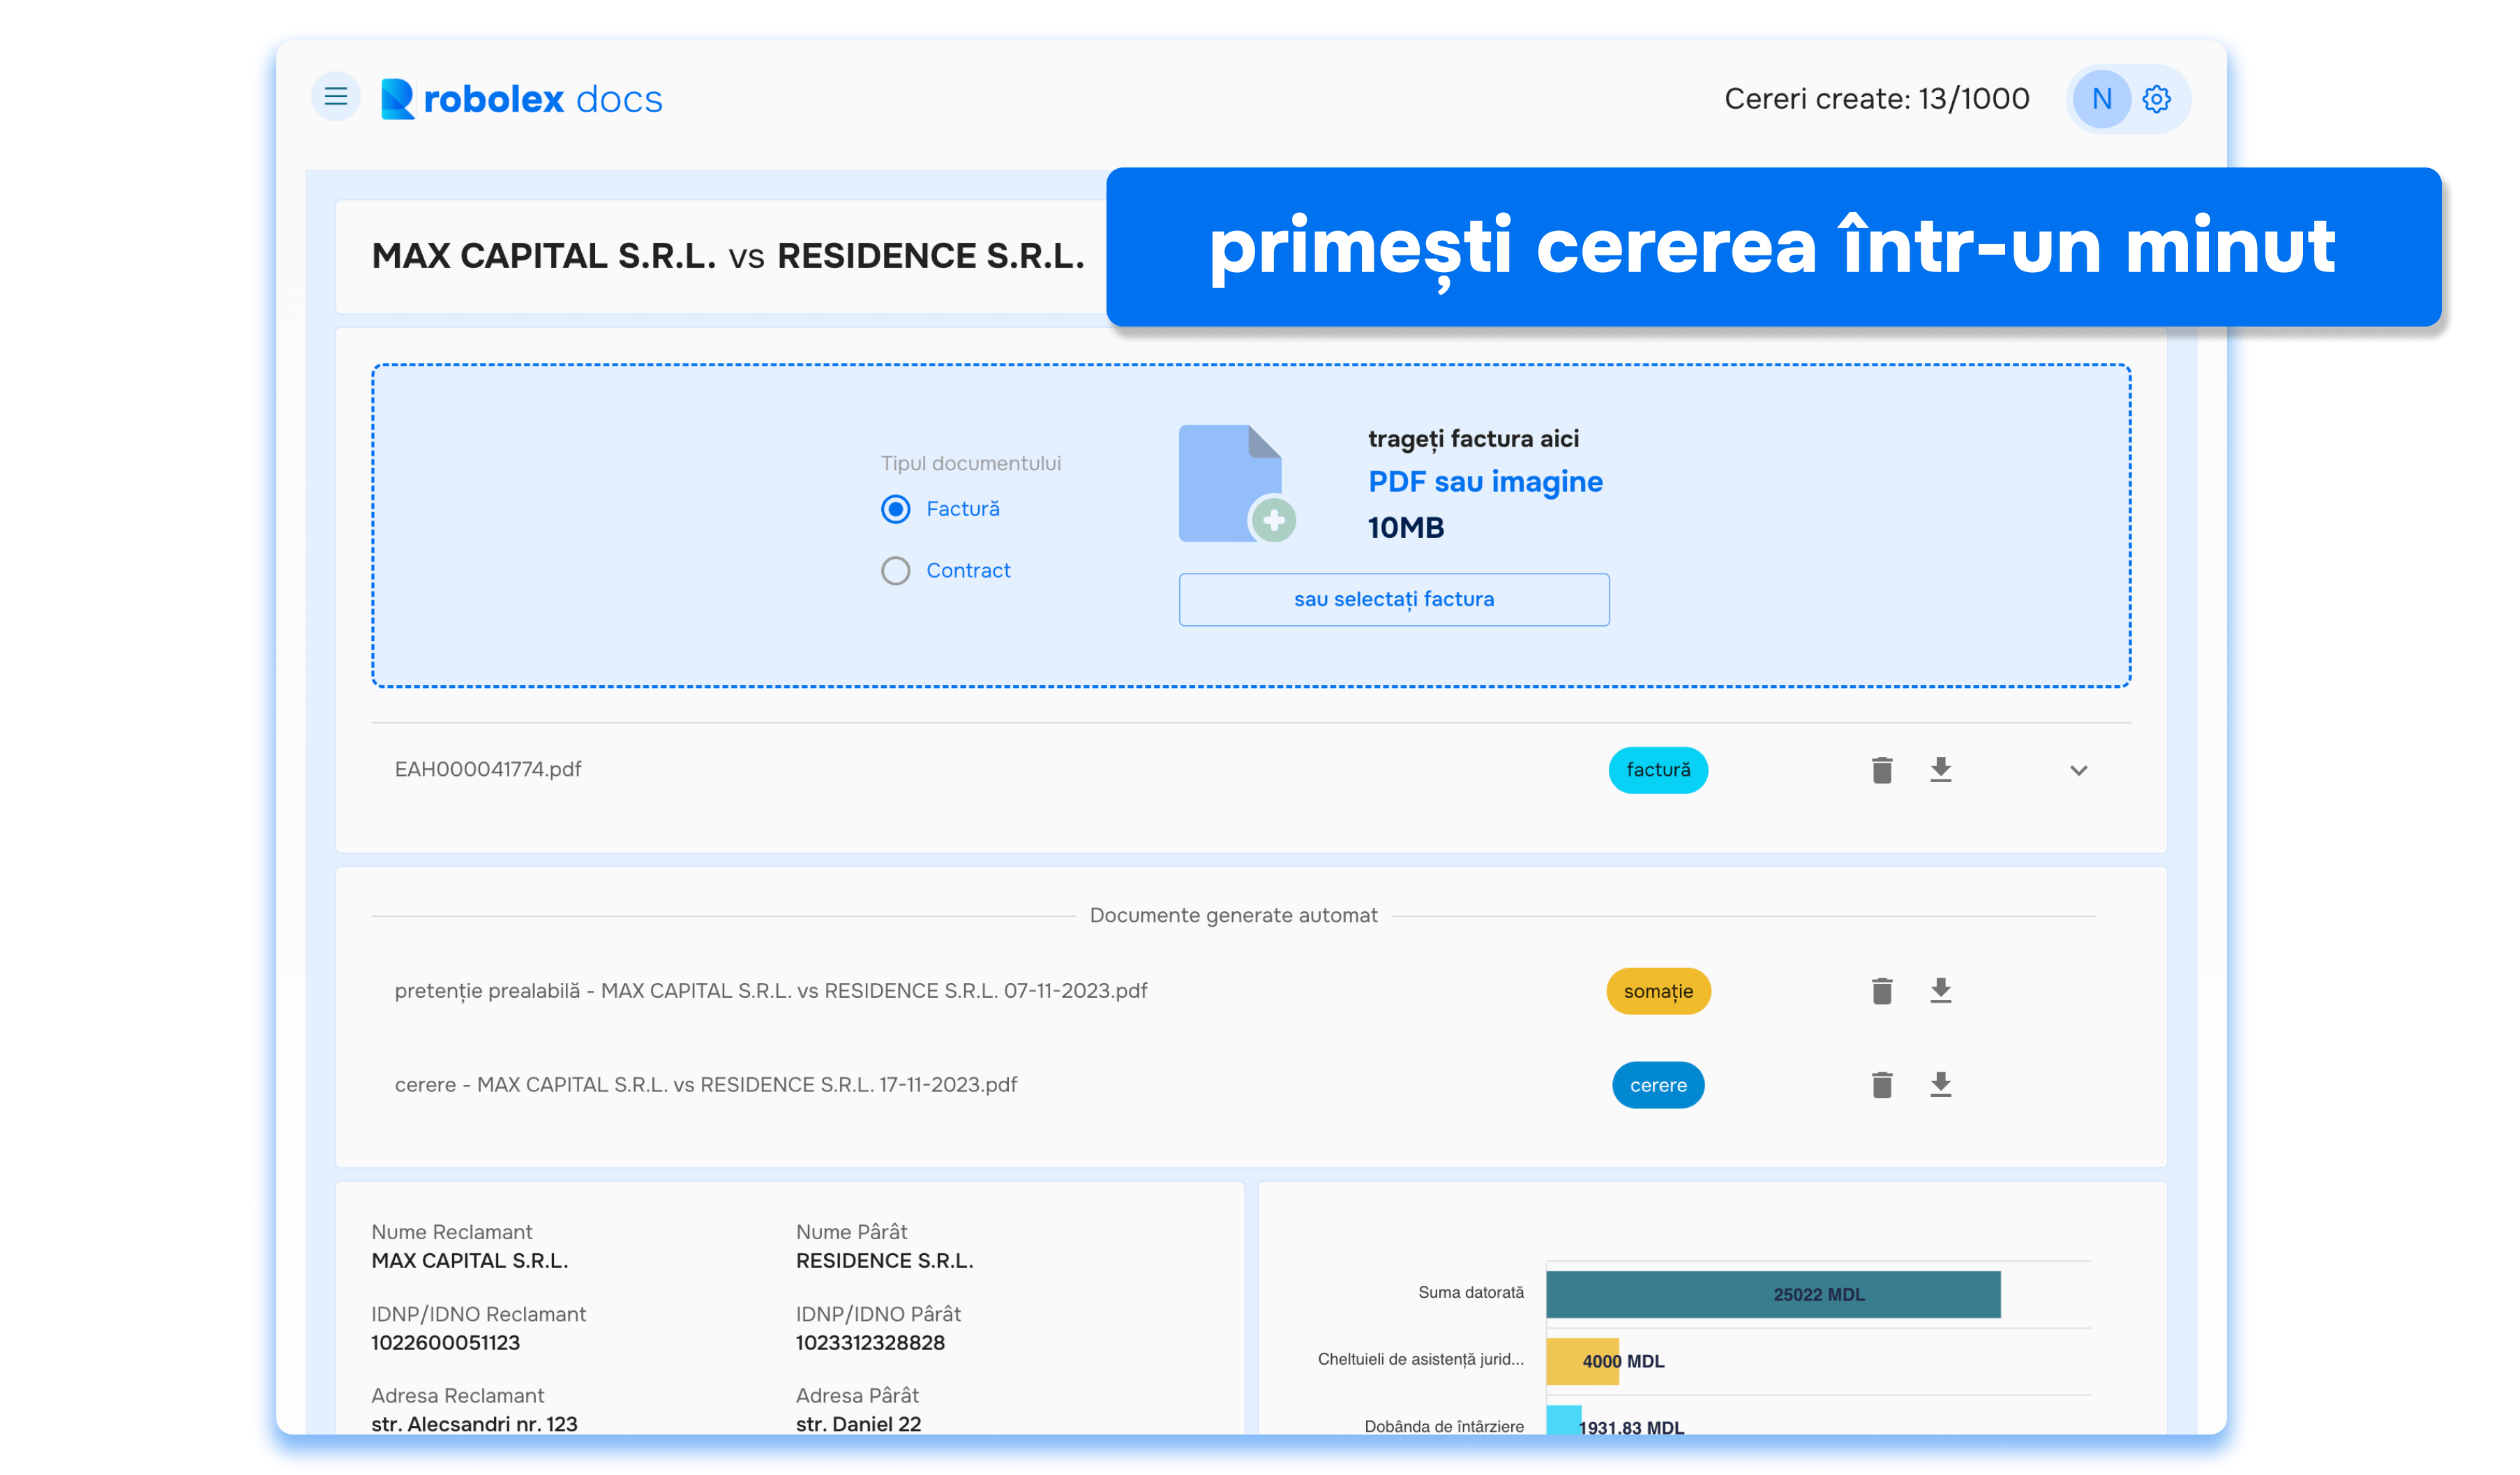The width and height of the screenshot is (2520, 1475).
Task: Open settings gear icon
Action: 2157,99
